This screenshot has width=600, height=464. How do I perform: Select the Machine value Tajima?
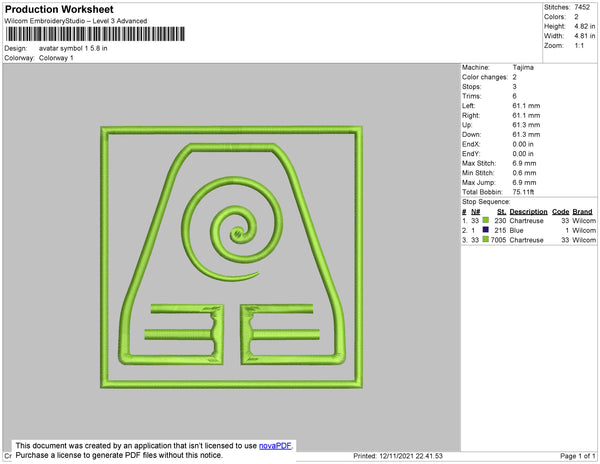tap(523, 67)
